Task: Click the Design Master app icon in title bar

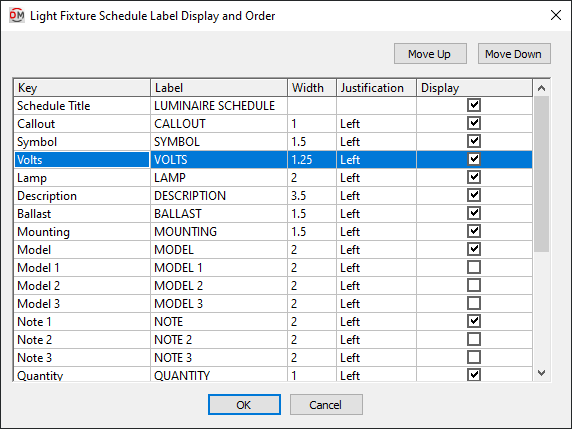Action: pos(16,16)
